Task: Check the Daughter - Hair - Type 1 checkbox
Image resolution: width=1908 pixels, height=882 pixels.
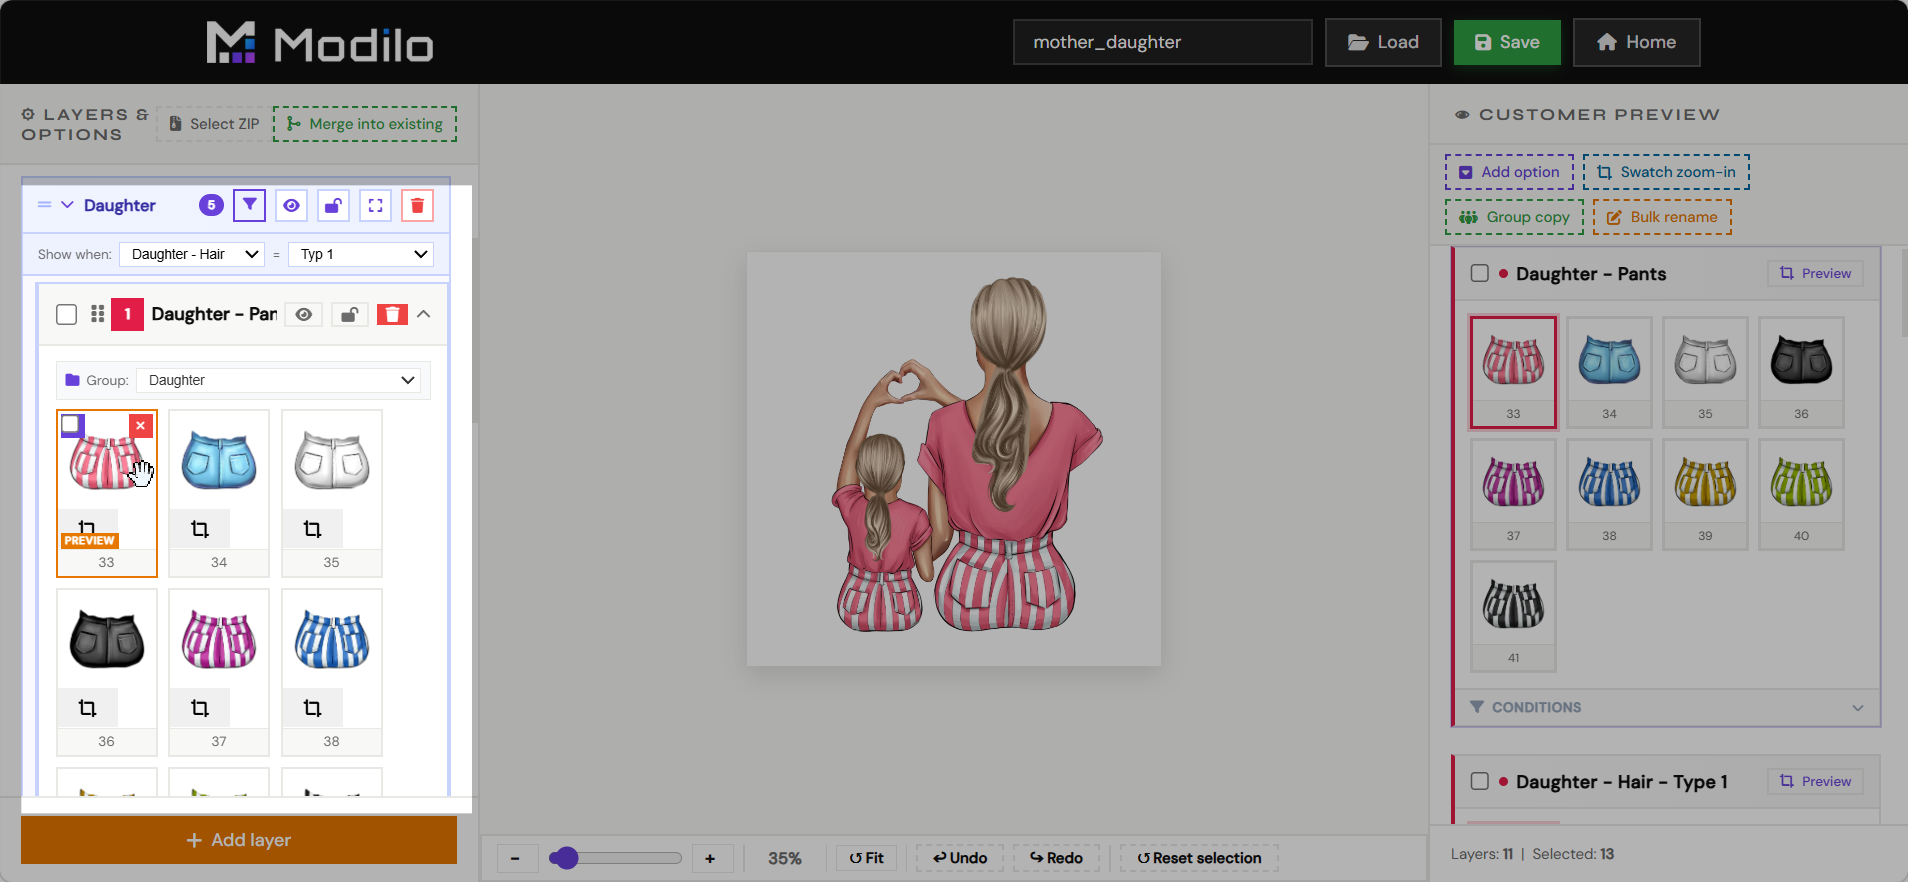Action: (1480, 781)
